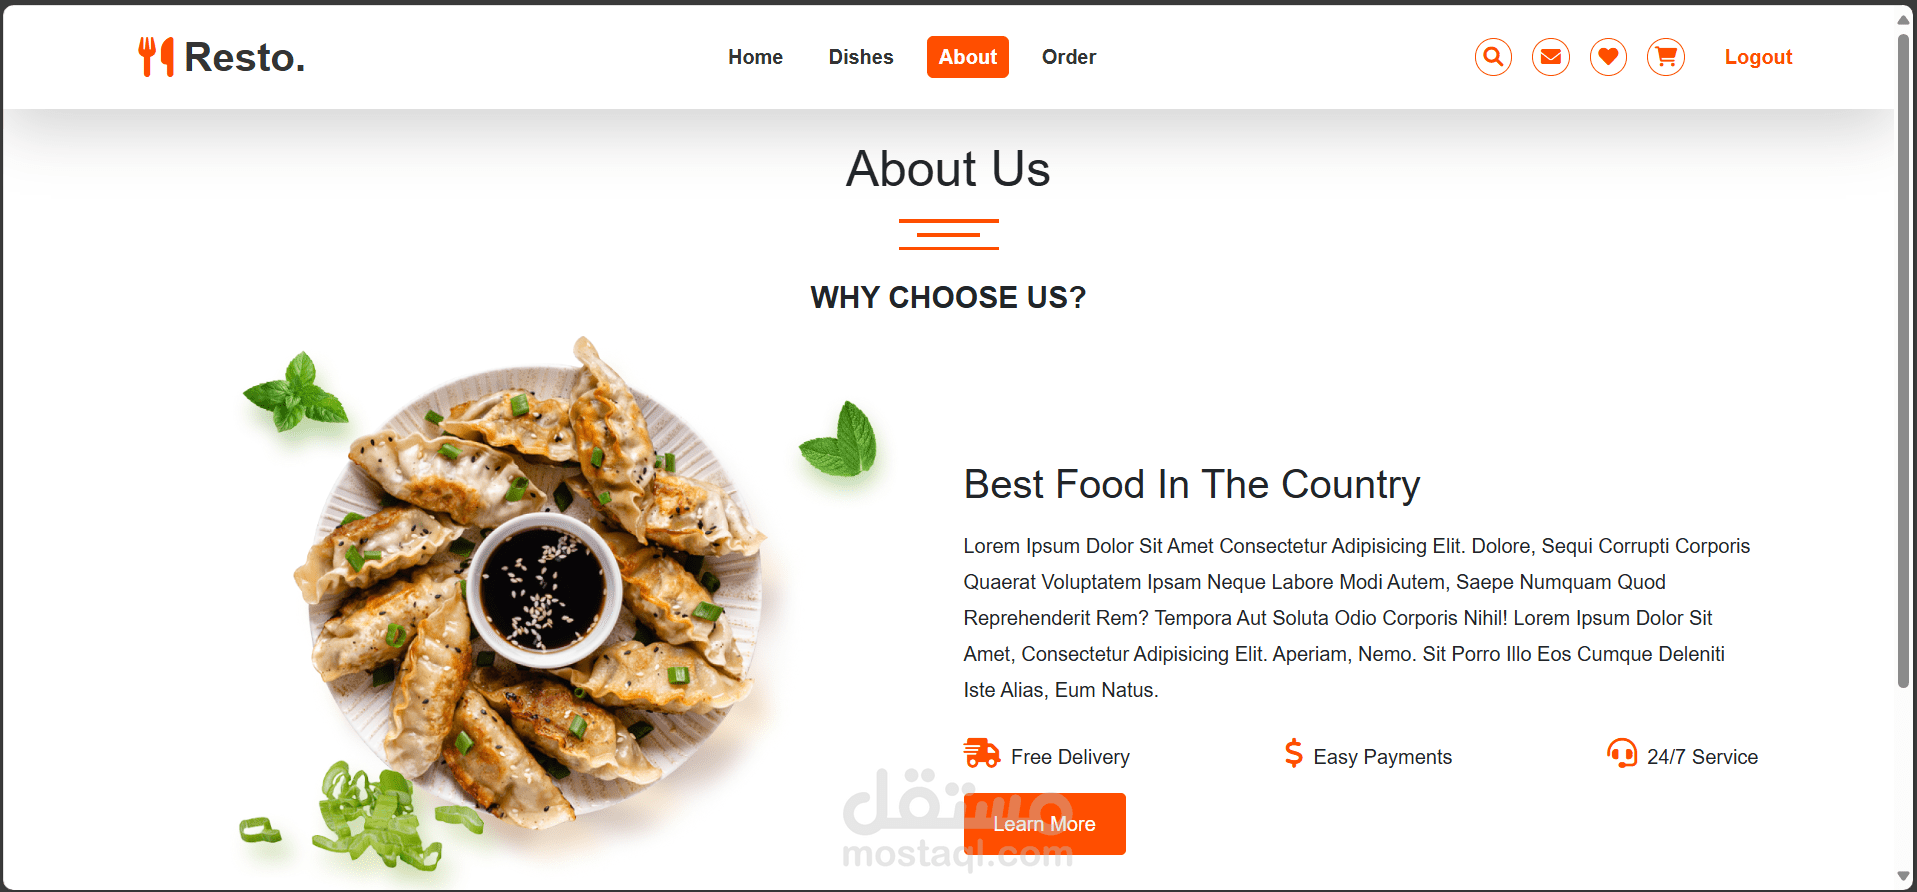The height and width of the screenshot is (892, 1917).
Task: Click the scrollbar up arrow
Action: point(1904,20)
